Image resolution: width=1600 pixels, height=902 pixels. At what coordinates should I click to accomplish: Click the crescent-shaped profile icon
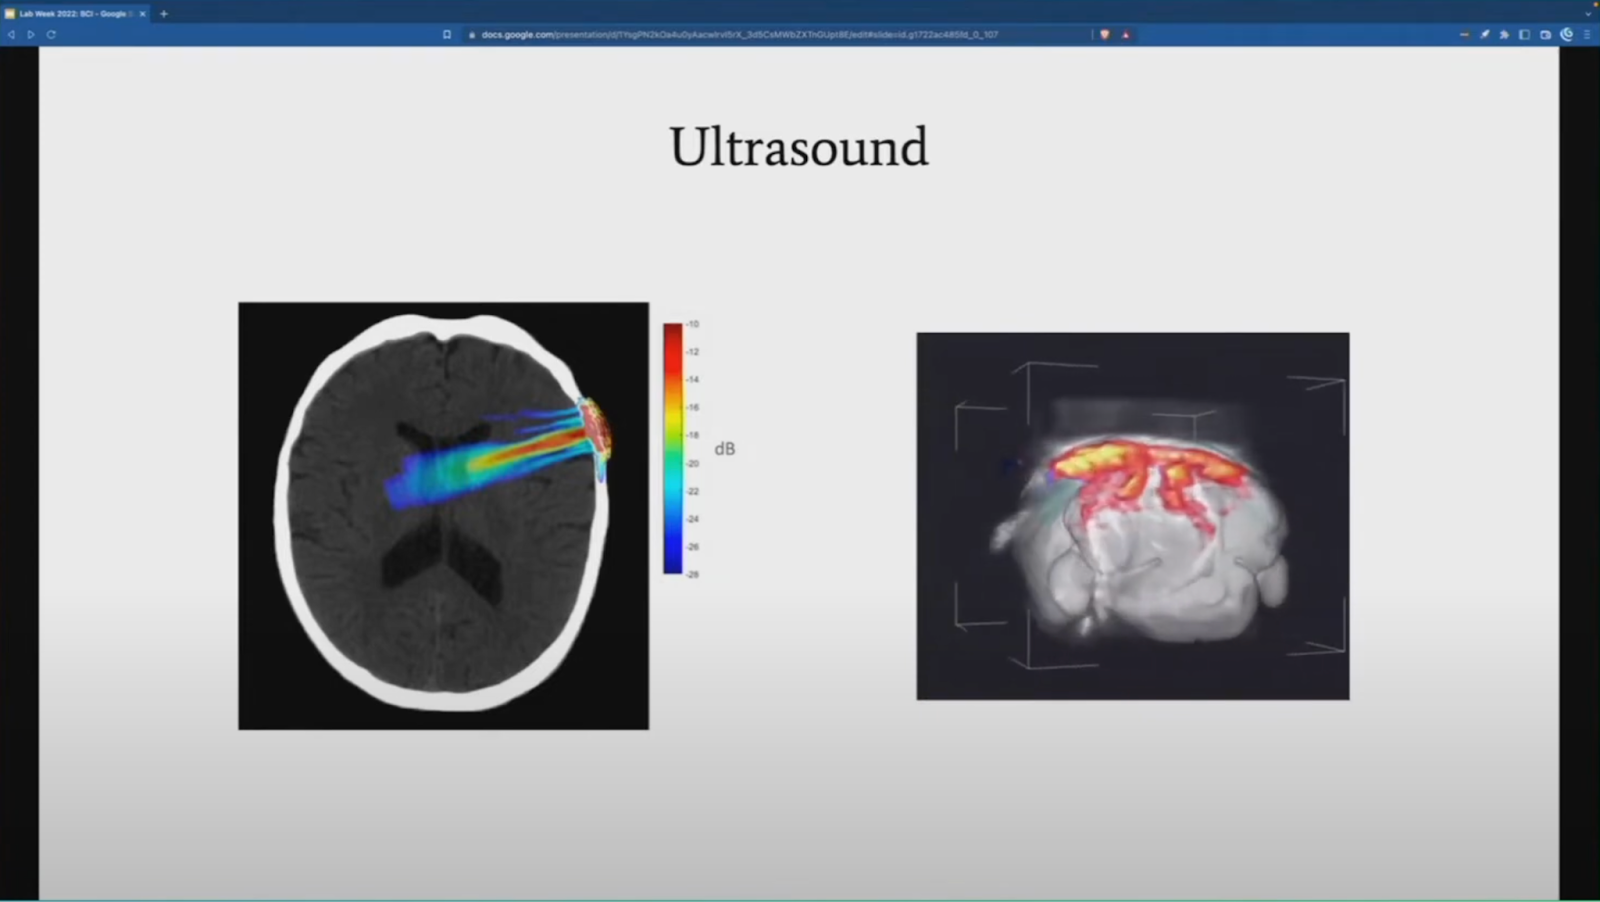[x=1567, y=34]
